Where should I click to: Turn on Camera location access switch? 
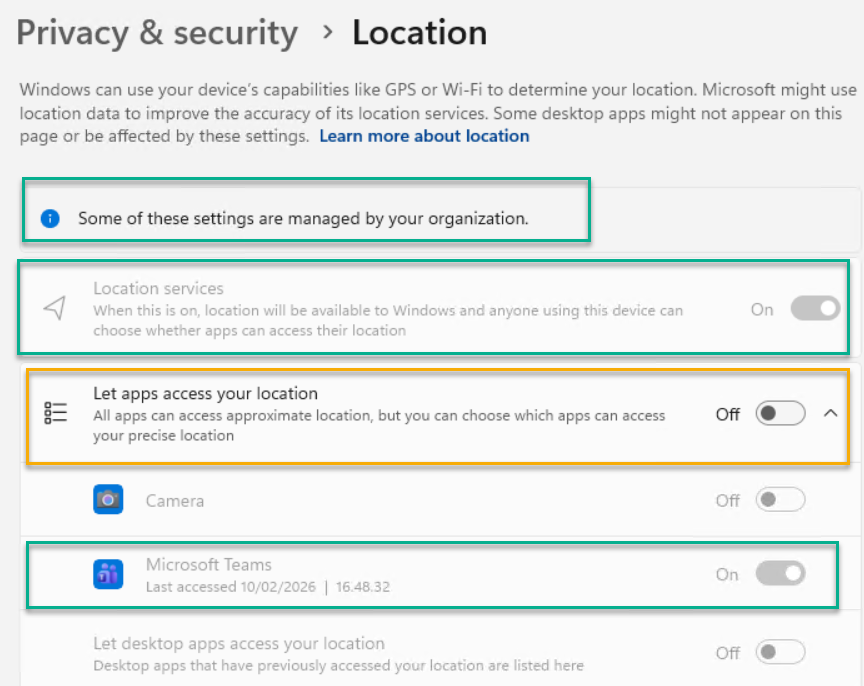(780, 500)
